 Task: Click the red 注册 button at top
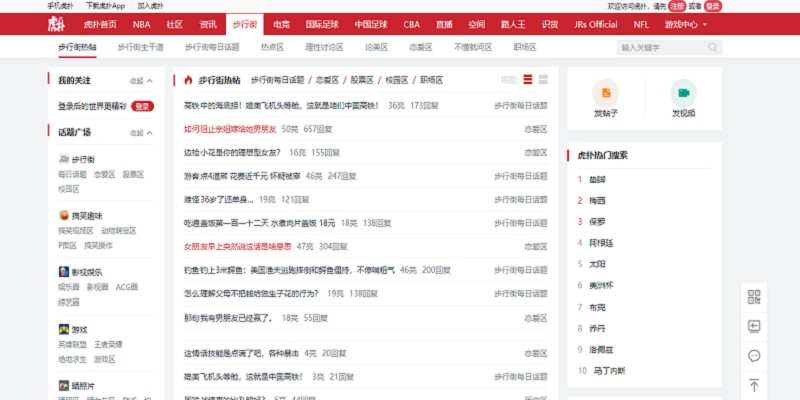point(677,6)
